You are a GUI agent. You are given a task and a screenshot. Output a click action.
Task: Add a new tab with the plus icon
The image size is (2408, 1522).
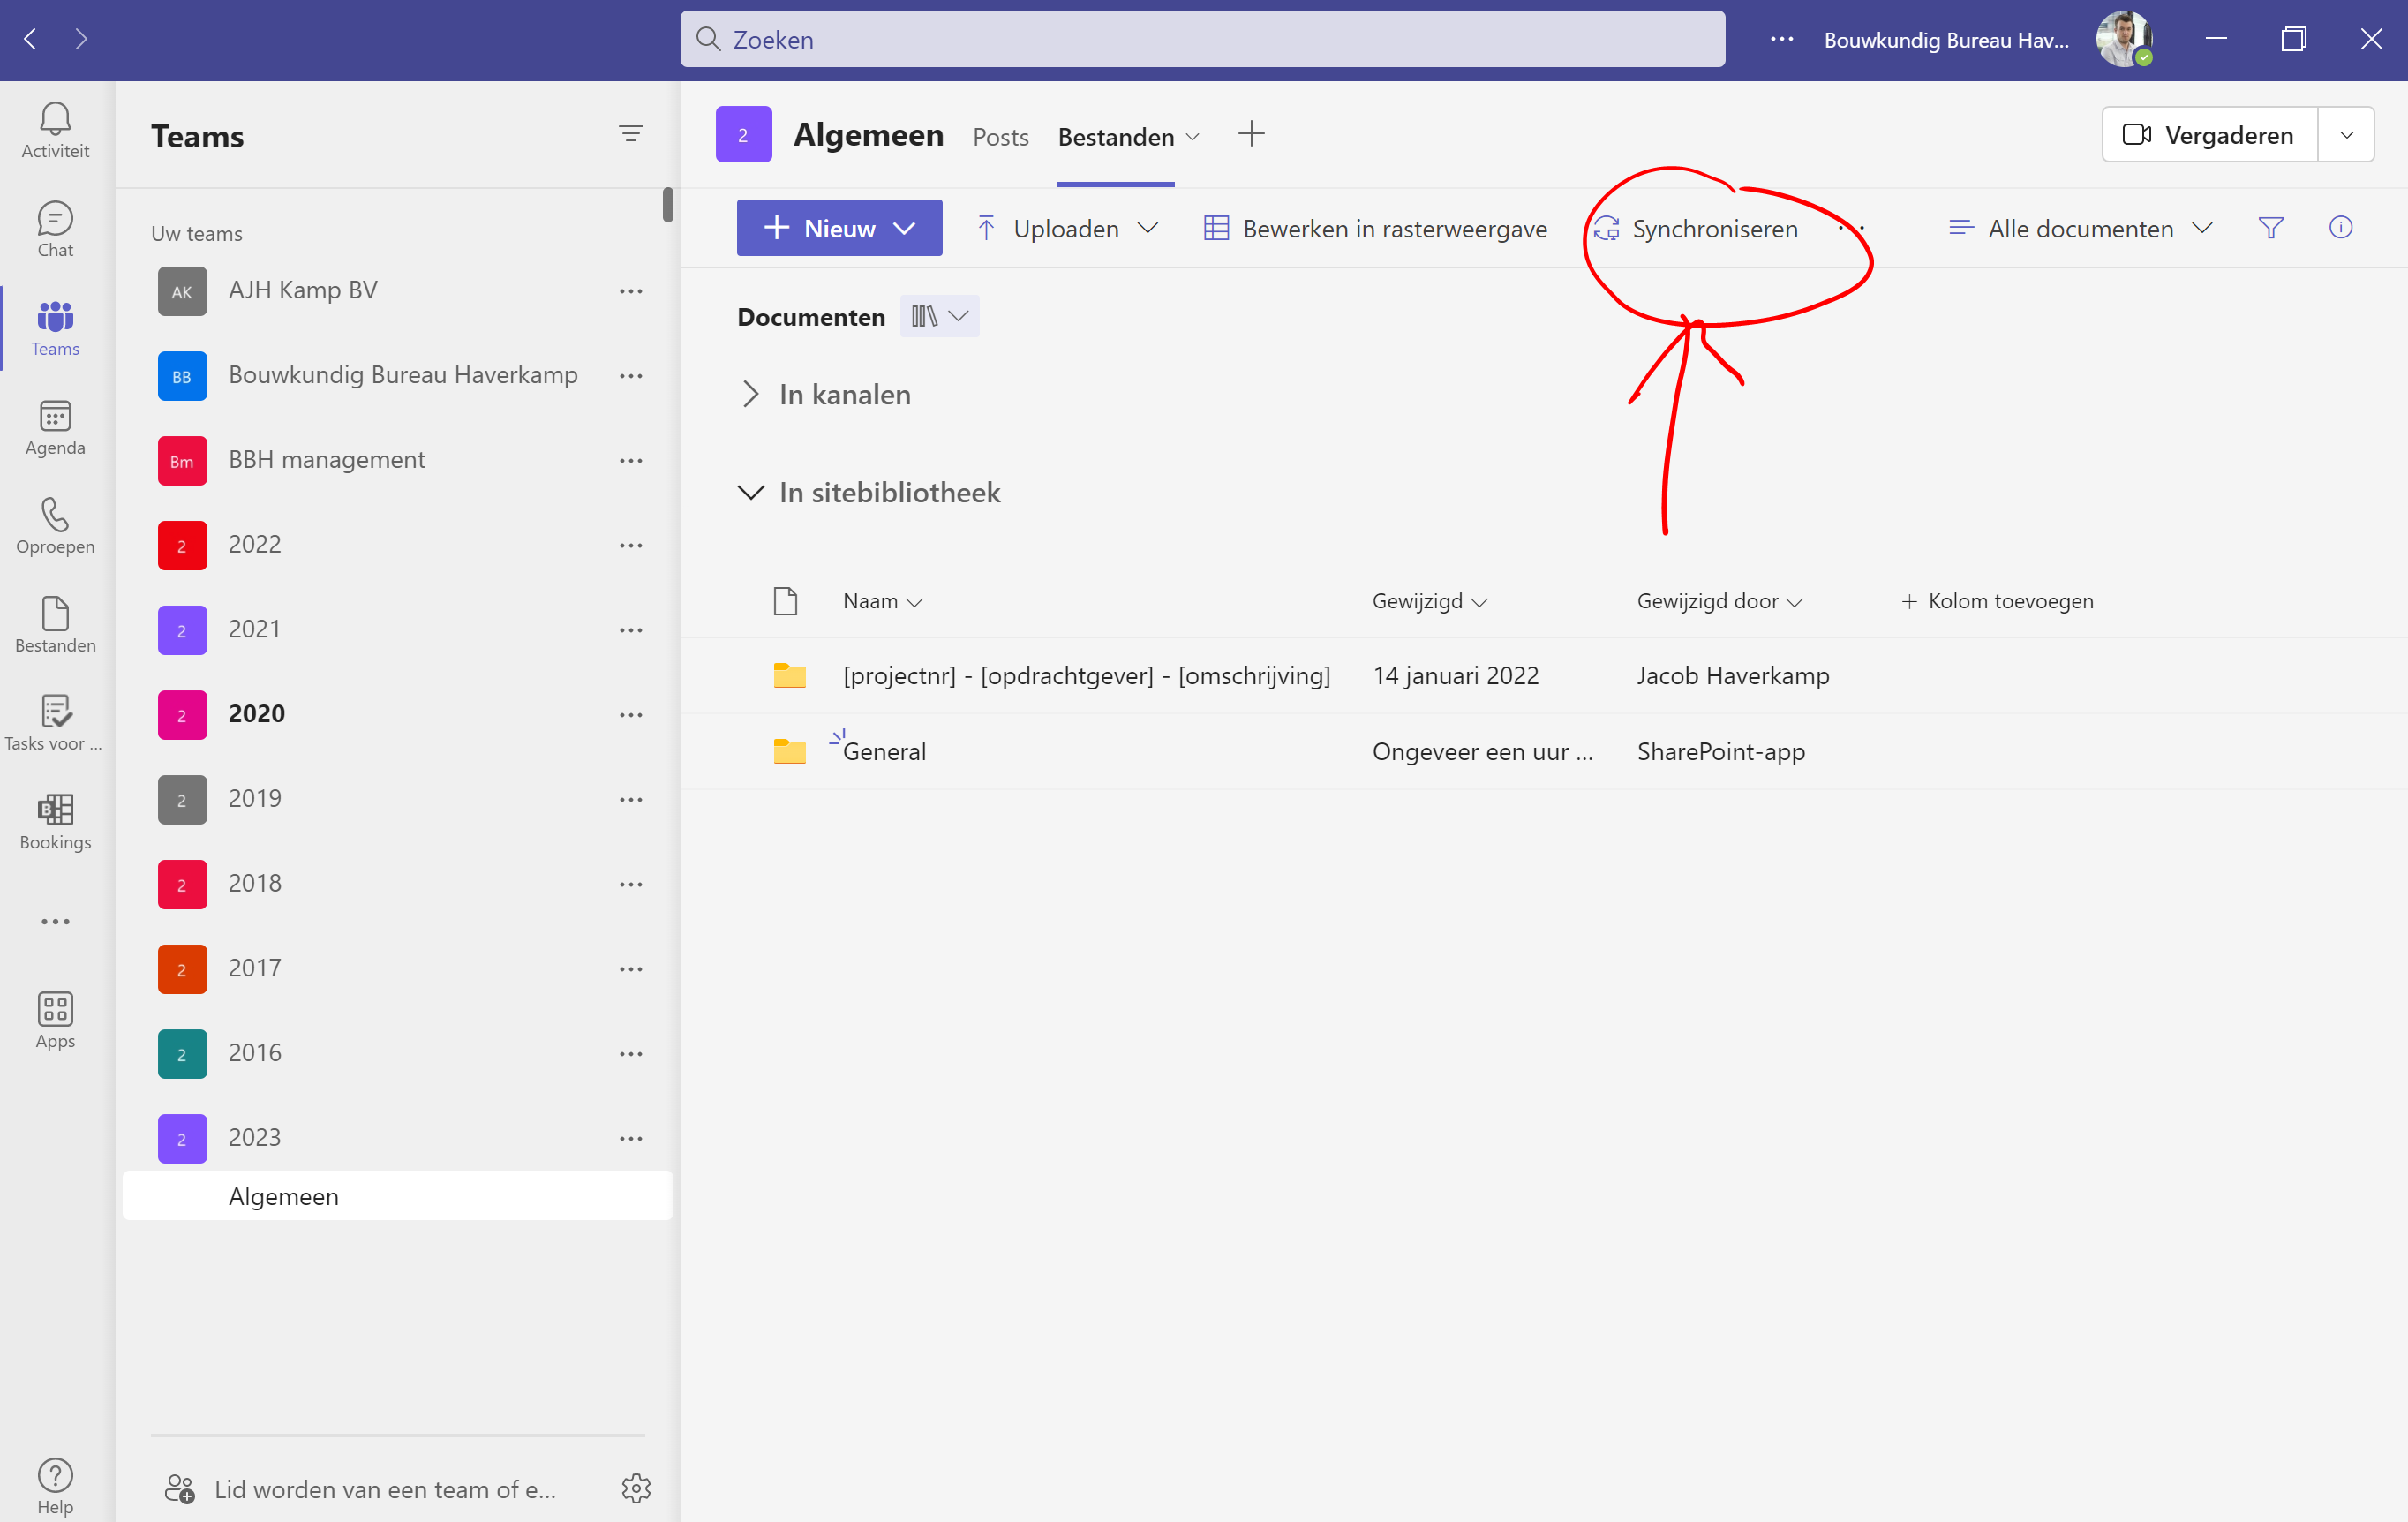[1251, 134]
